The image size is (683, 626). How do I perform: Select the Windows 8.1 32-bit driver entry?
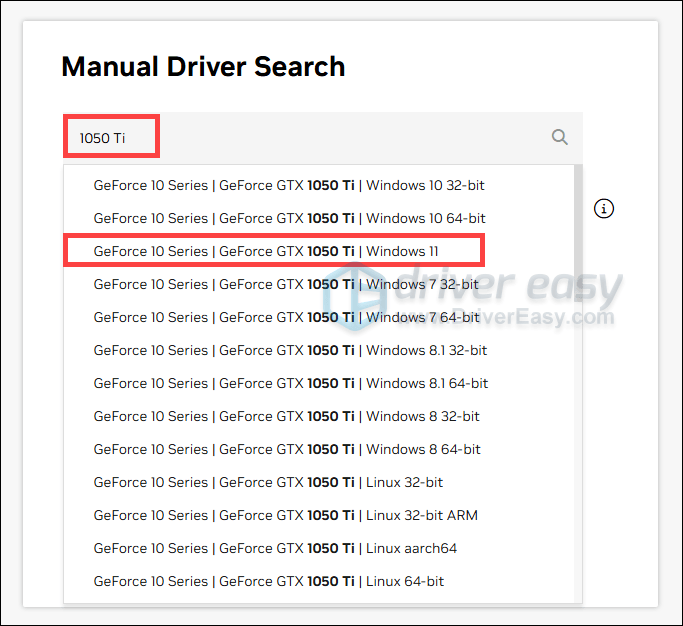click(290, 350)
